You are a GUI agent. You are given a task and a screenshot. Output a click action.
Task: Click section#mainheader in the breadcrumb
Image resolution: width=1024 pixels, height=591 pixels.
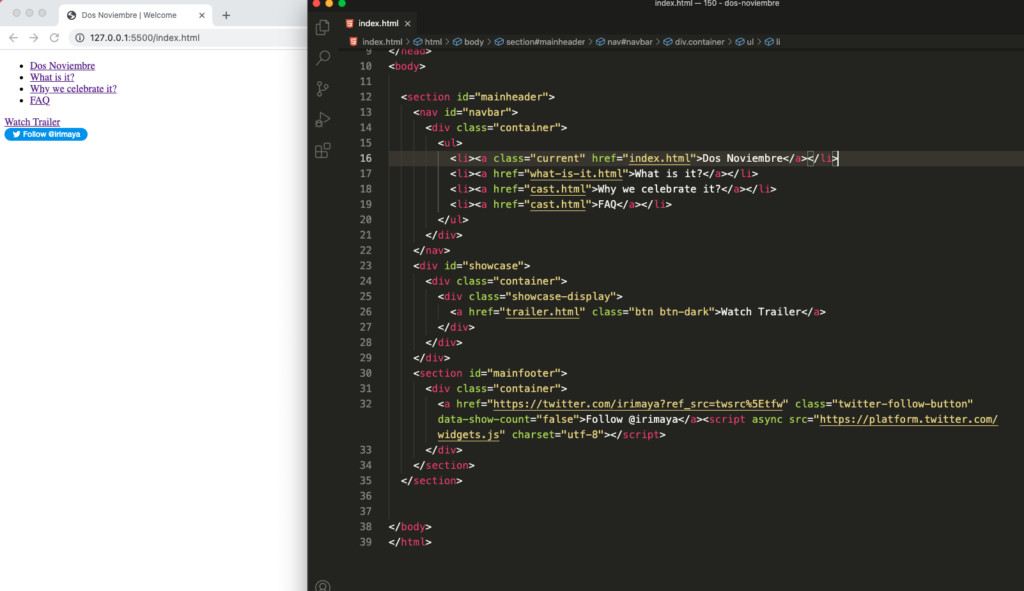tap(545, 42)
